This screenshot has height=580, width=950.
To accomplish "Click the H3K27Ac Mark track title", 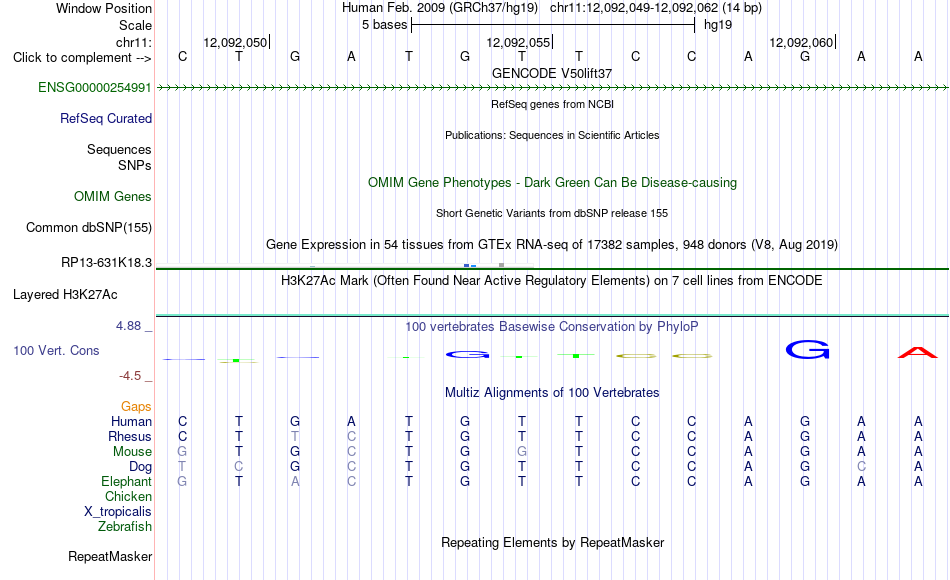I will pyautogui.click(x=552, y=281).
